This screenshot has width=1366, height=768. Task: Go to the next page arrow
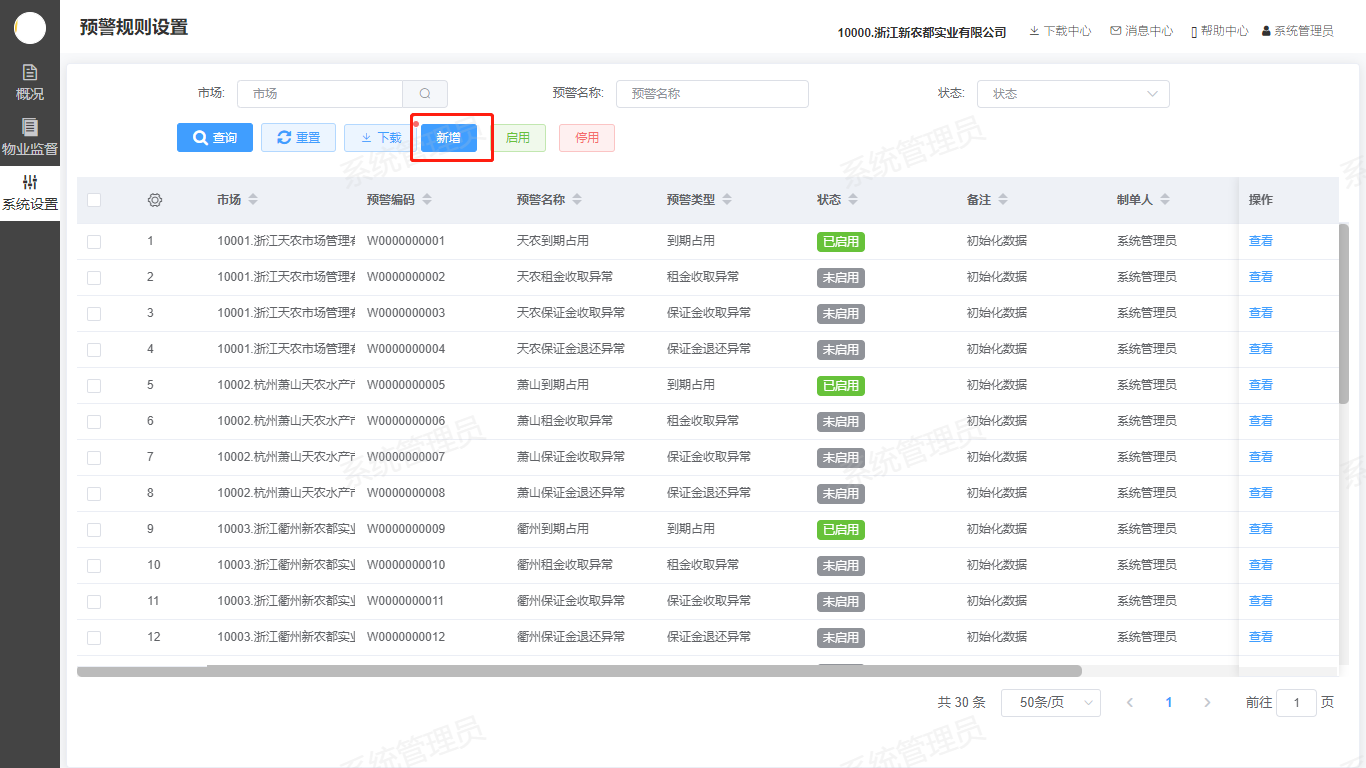point(1207,703)
